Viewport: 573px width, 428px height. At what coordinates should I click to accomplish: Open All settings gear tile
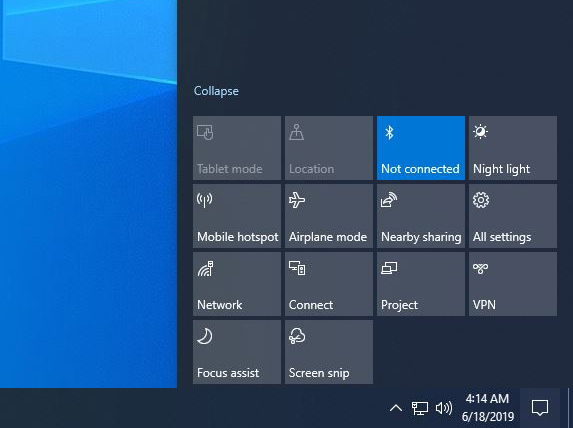pyautogui.click(x=513, y=216)
